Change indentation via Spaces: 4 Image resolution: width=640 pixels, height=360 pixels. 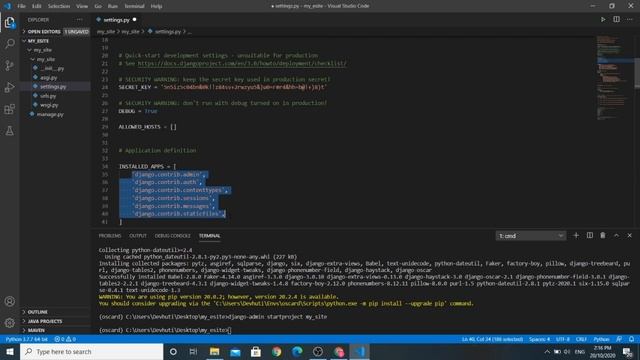point(539,339)
